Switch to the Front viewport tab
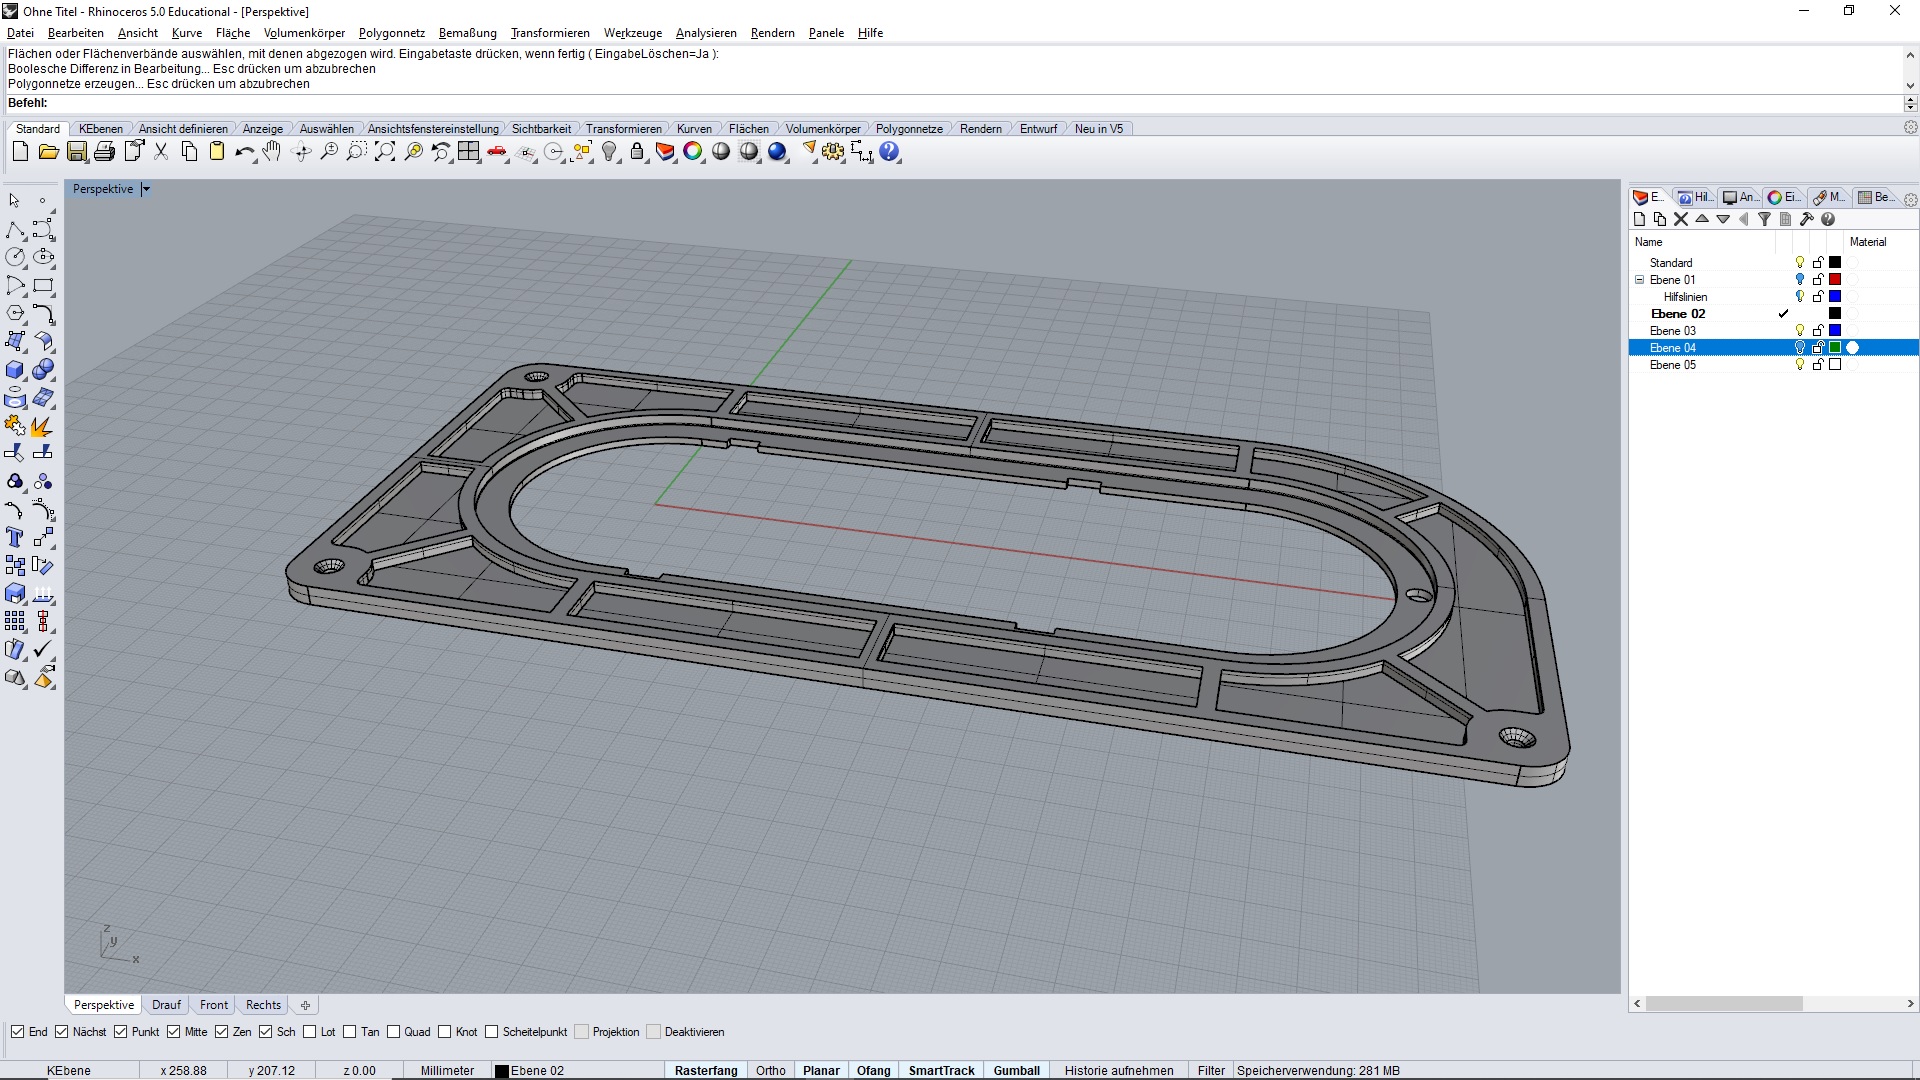The image size is (1920, 1080). pyautogui.click(x=214, y=1005)
